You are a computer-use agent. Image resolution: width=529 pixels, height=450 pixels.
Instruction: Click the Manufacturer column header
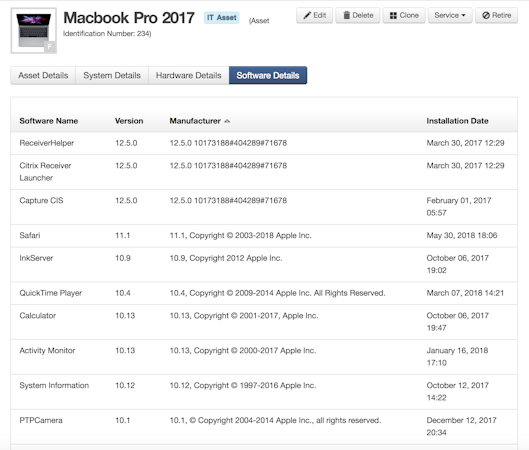pos(195,121)
